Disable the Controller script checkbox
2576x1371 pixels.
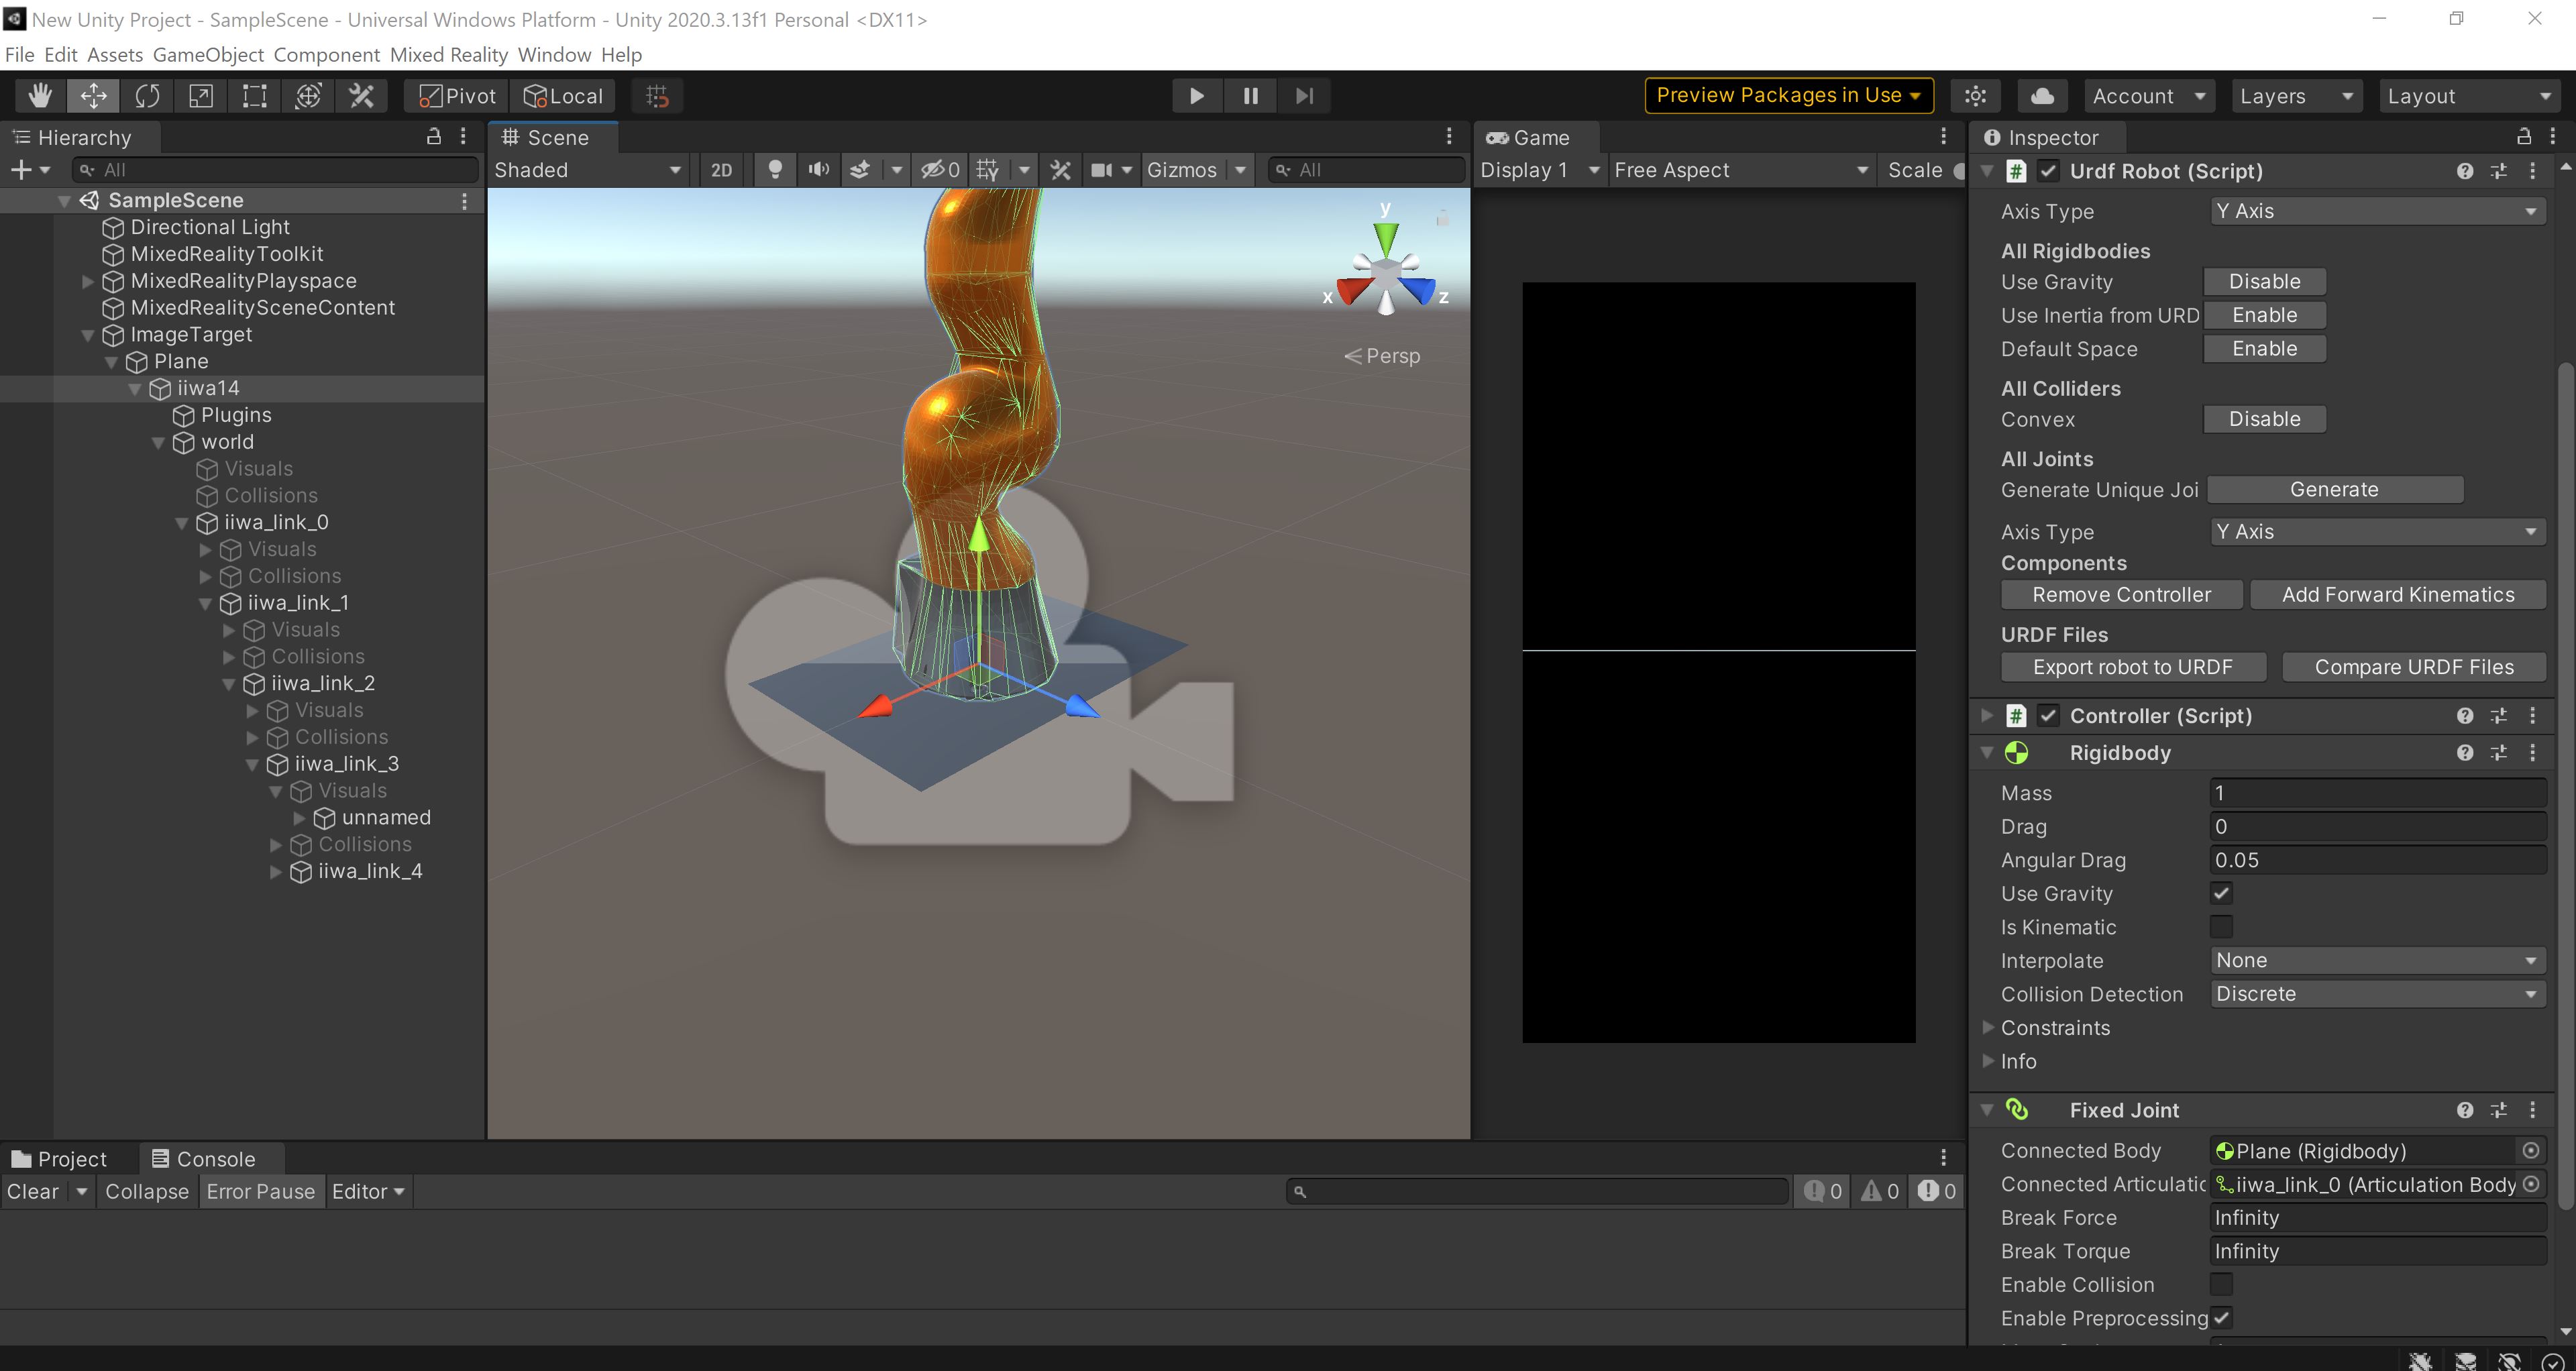[2049, 716]
